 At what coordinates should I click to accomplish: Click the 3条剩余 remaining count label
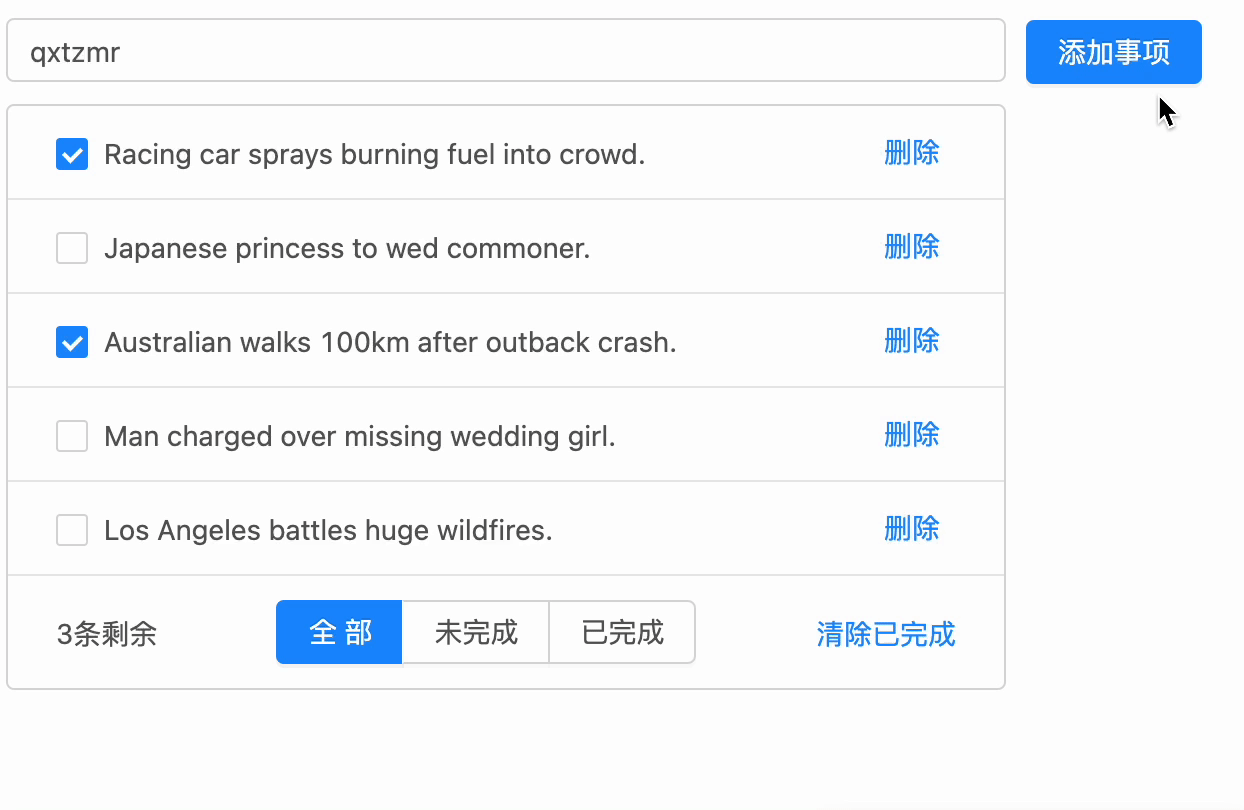pos(107,634)
